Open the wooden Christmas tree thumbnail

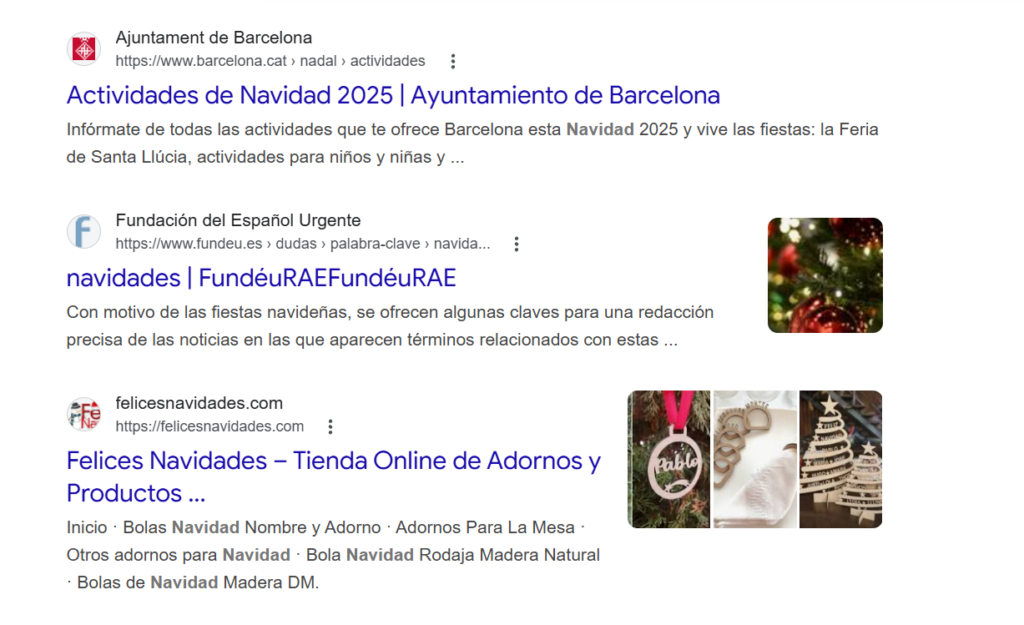pyautogui.click(x=841, y=459)
